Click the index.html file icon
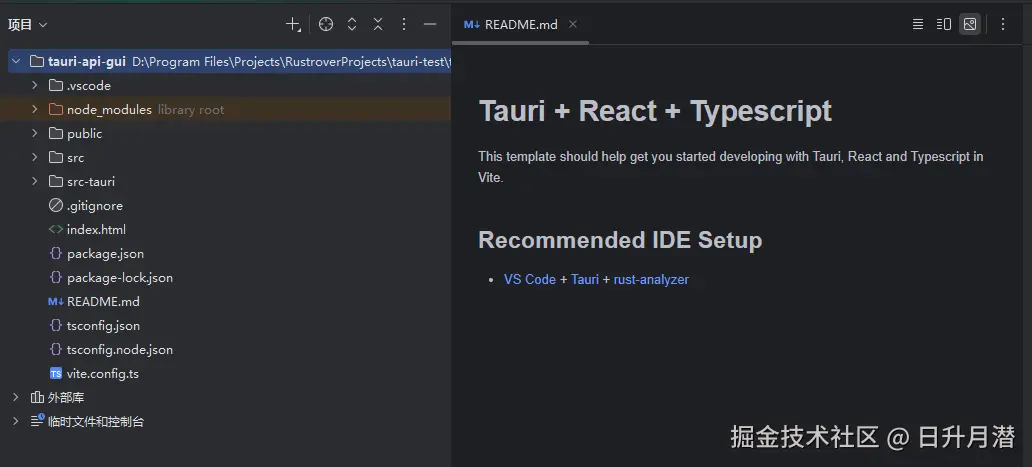The image size is (1032, 467). (x=56, y=230)
